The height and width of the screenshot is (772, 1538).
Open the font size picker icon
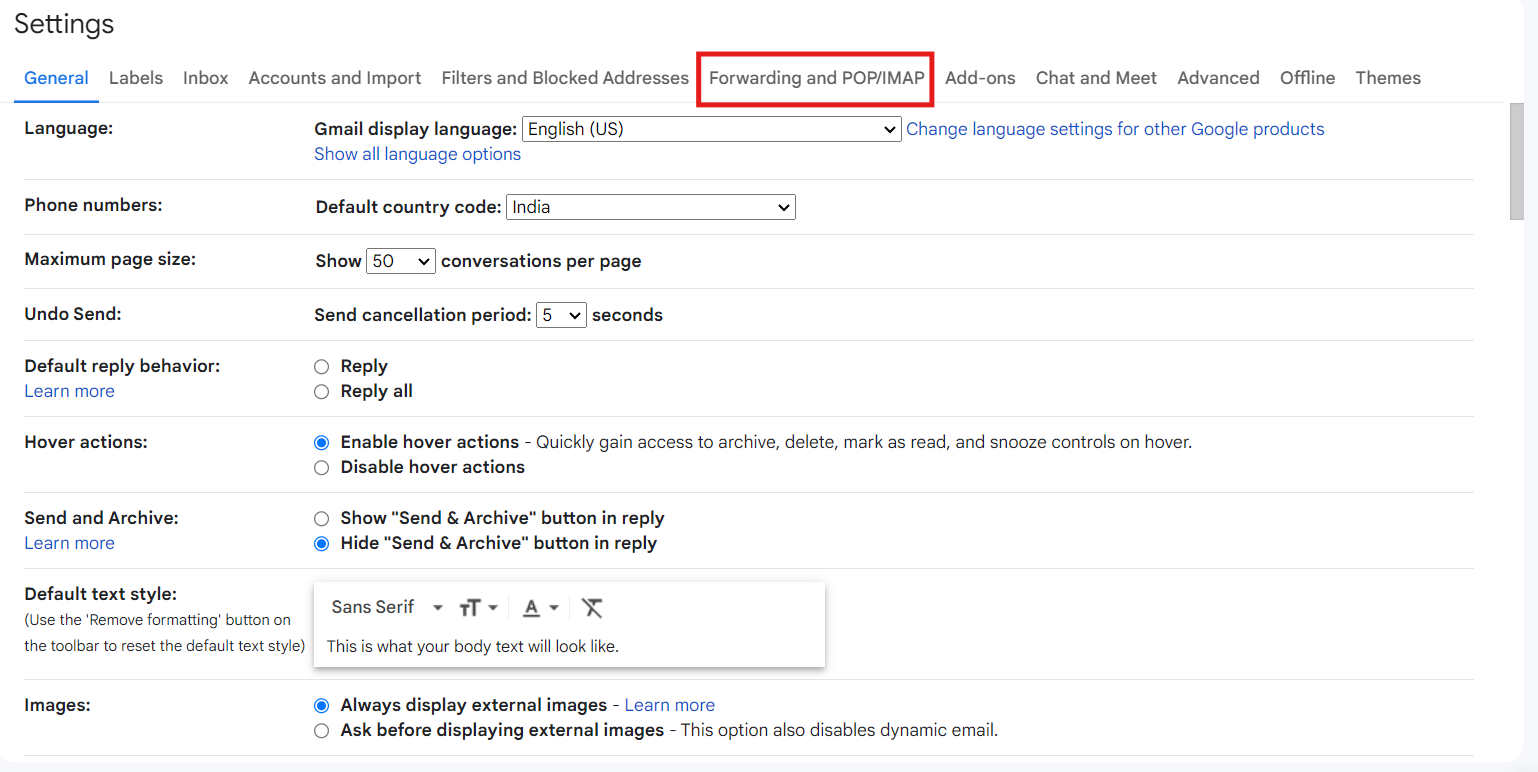[x=478, y=608]
